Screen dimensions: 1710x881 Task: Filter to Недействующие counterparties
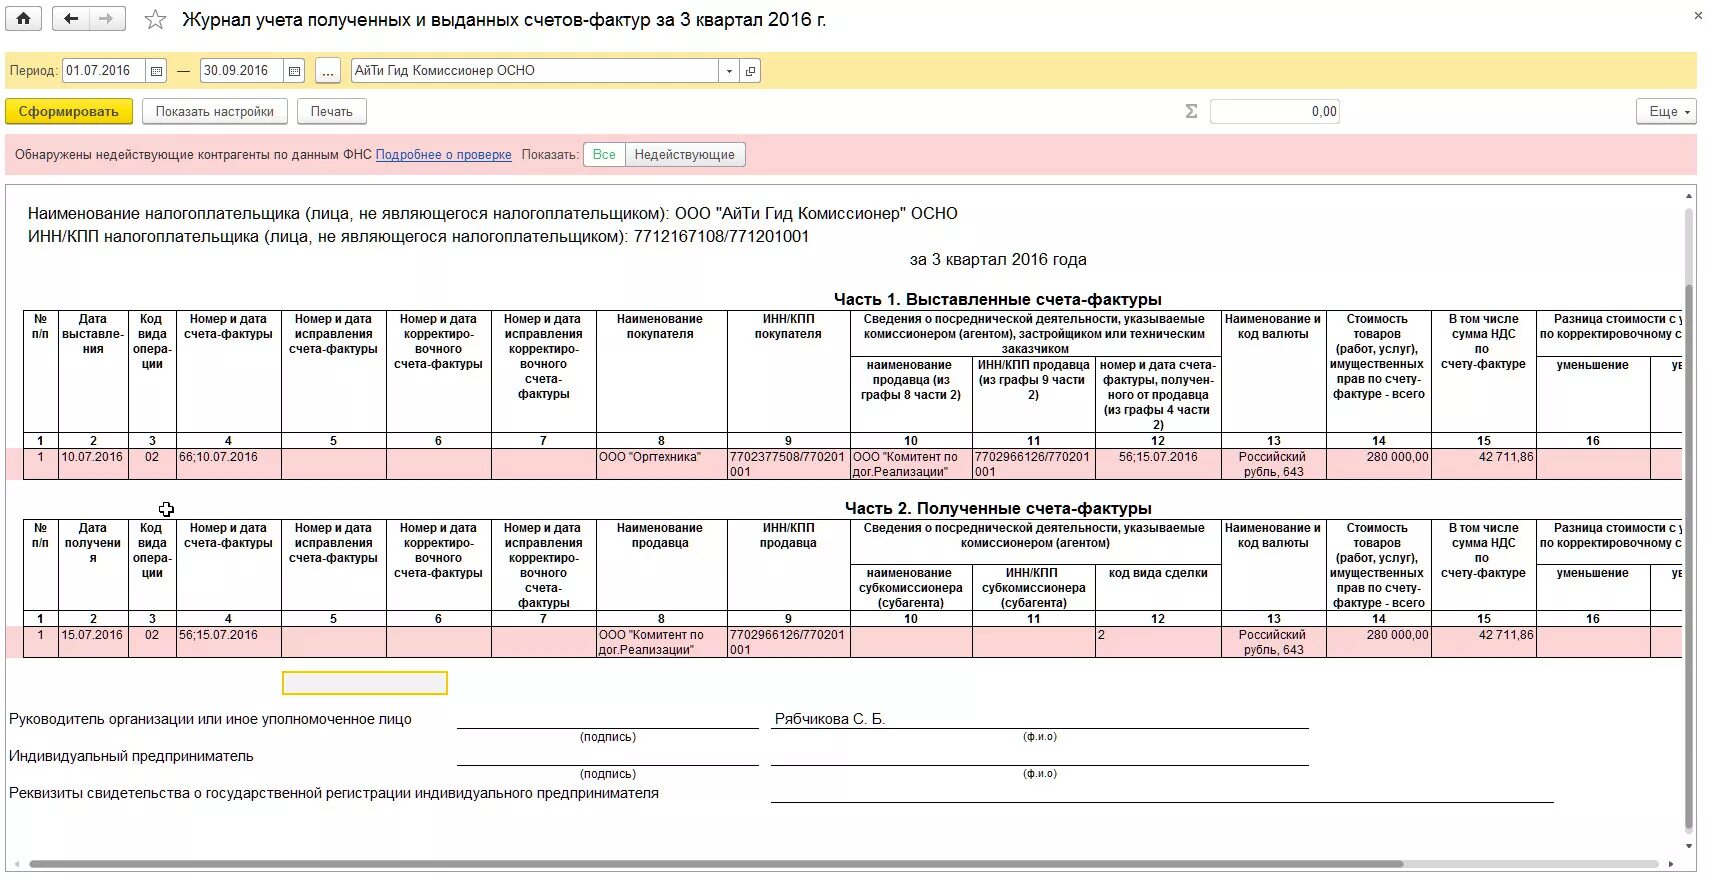pyautogui.click(x=685, y=155)
